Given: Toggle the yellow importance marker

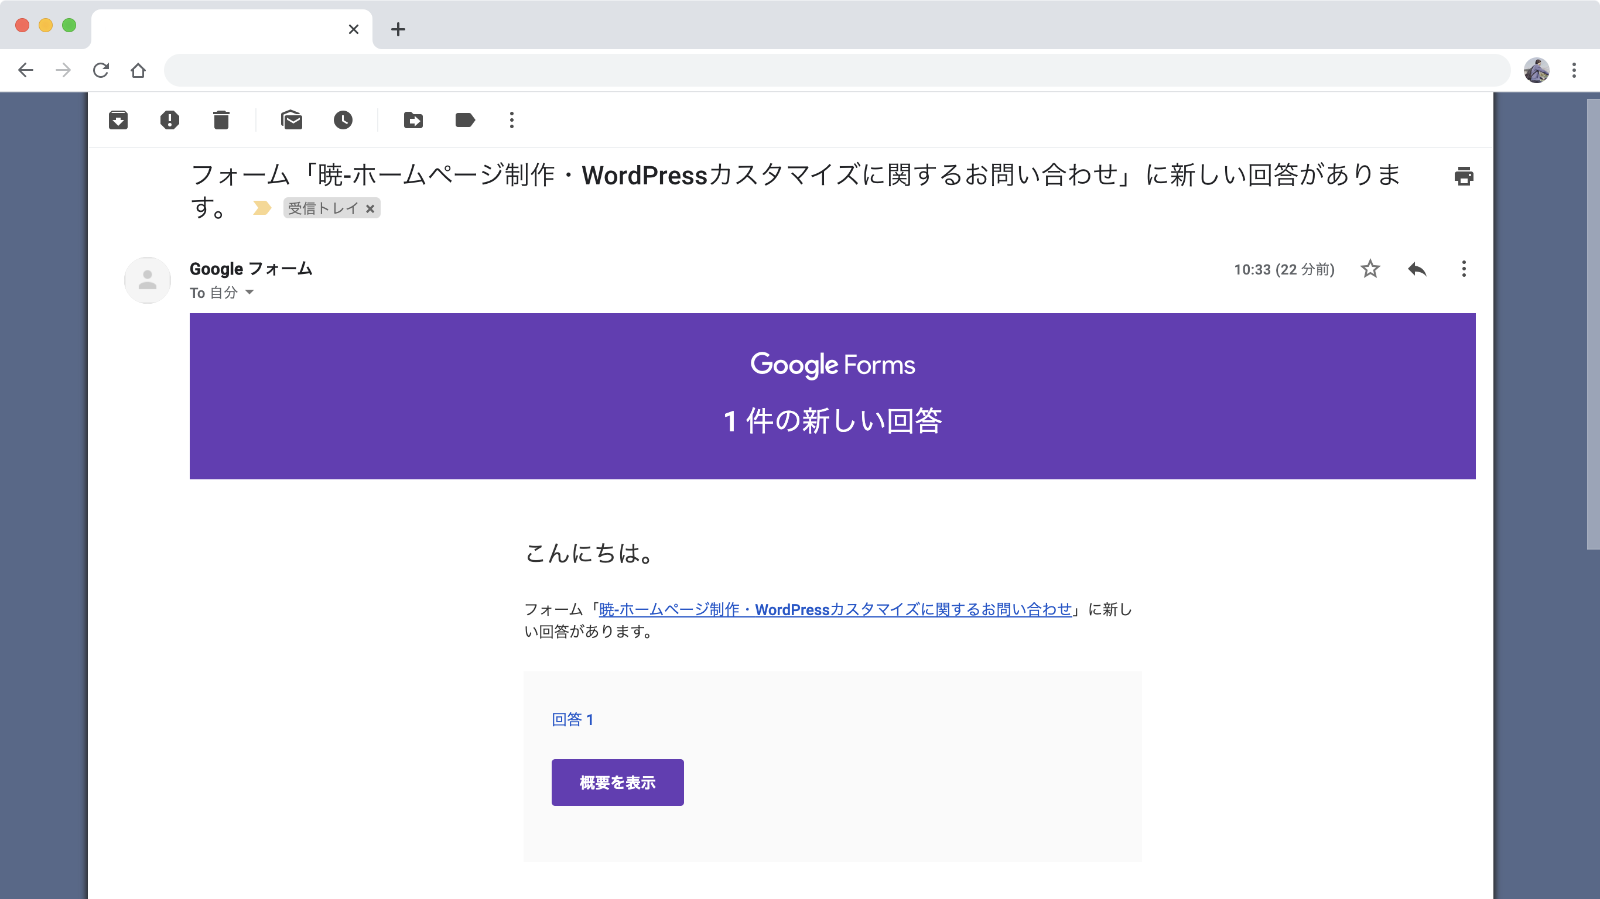Looking at the screenshot, I should 262,208.
